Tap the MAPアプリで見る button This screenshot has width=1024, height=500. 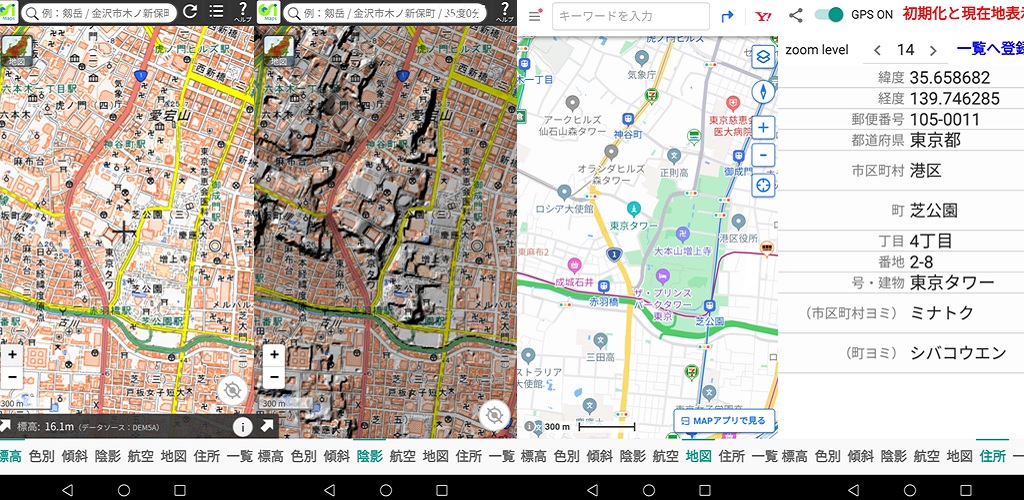[x=724, y=420]
